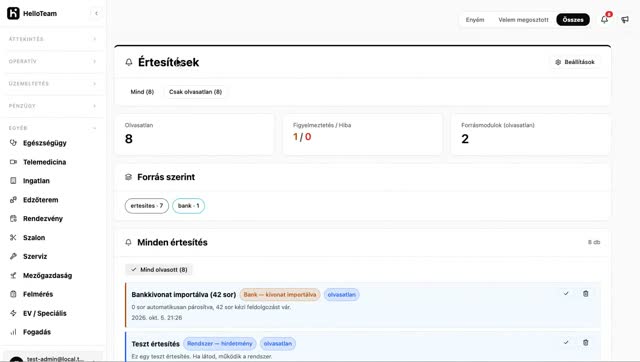
Task: Open Mezőgazdaság module link
Action: (x=47, y=275)
